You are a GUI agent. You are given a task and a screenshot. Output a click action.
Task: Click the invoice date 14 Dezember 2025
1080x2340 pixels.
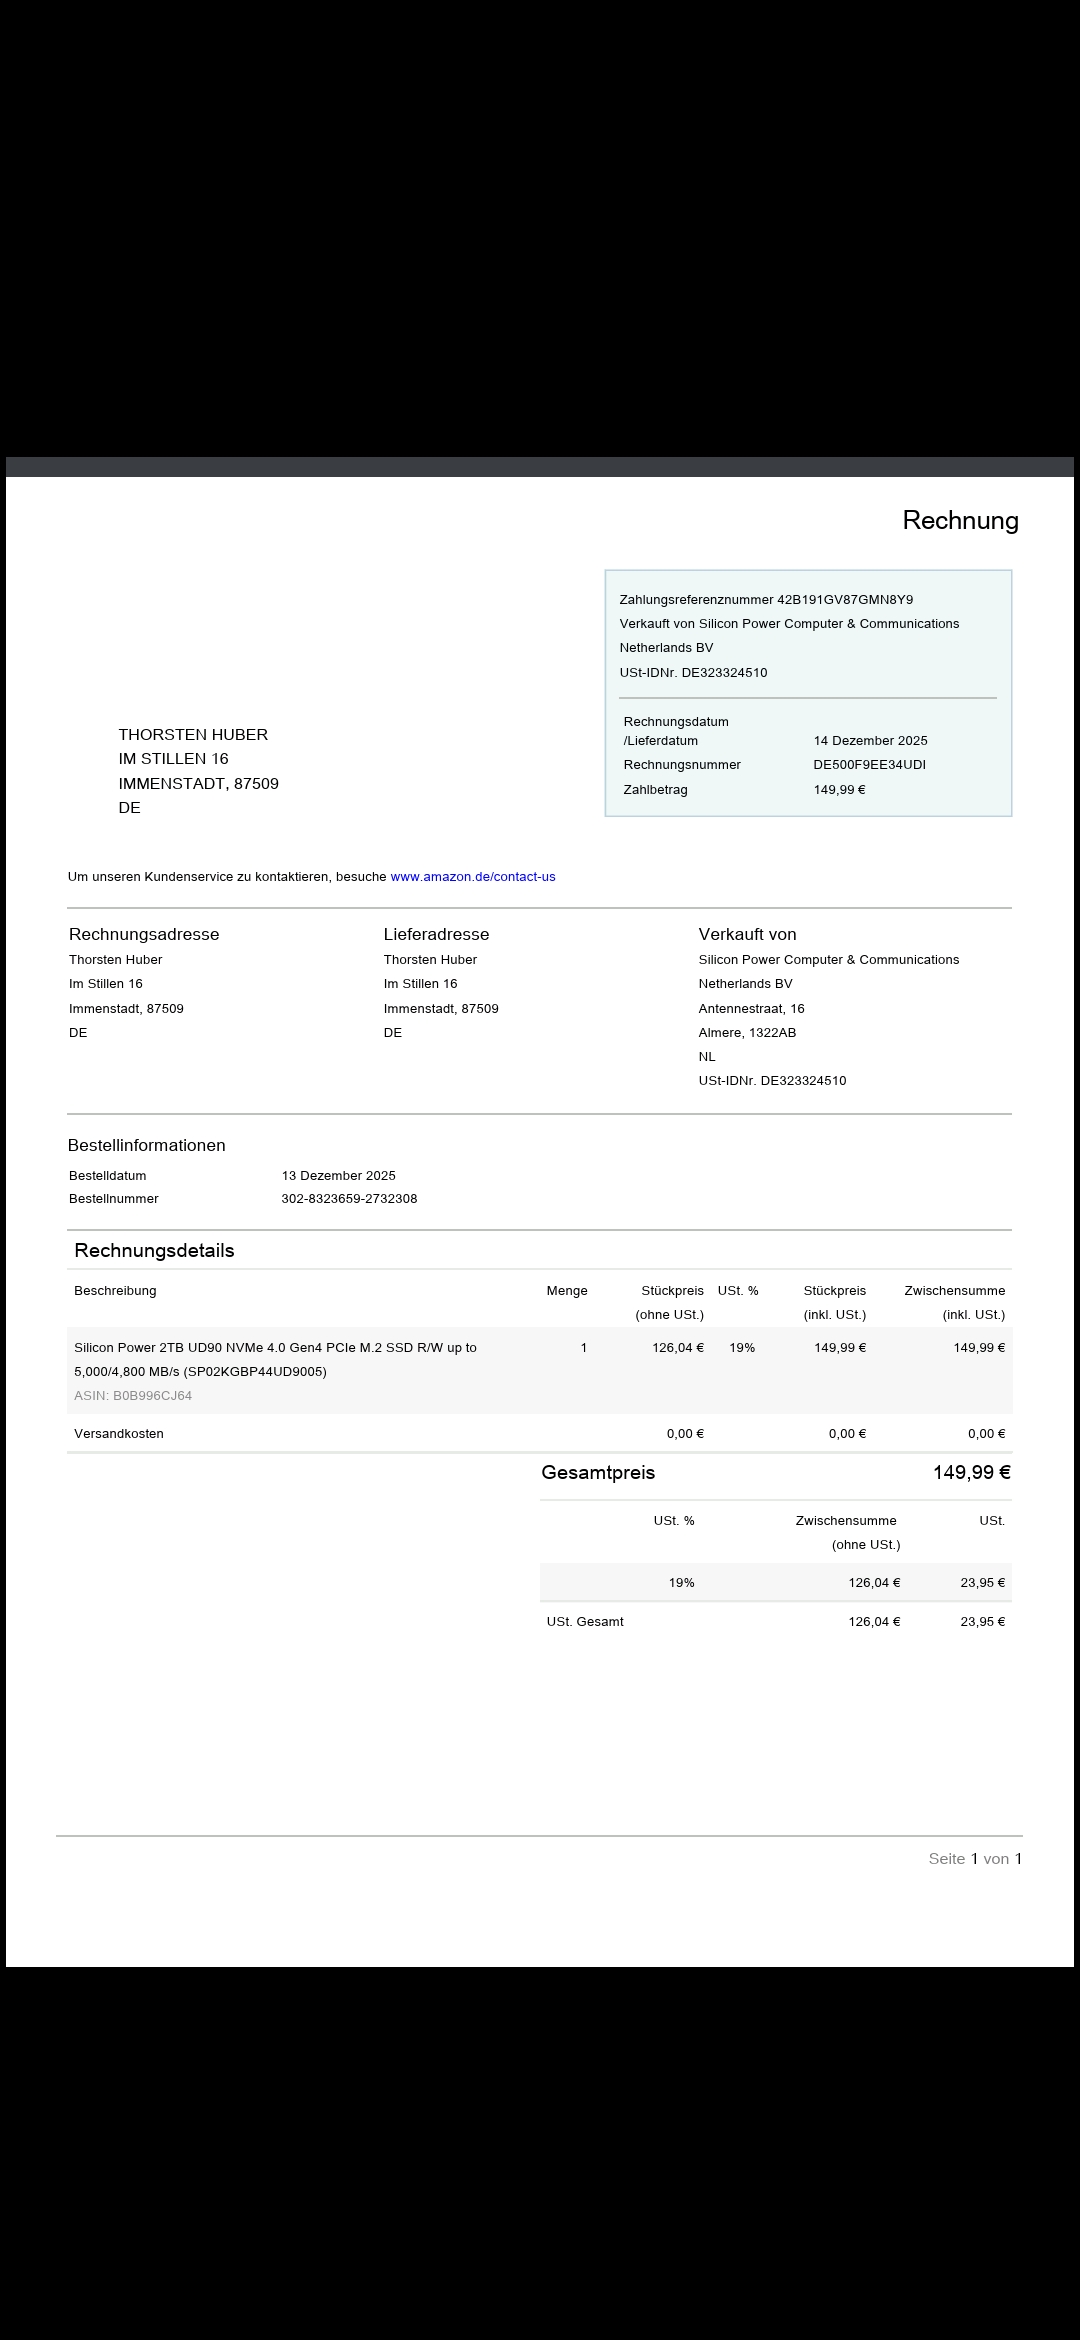tap(870, 741)
